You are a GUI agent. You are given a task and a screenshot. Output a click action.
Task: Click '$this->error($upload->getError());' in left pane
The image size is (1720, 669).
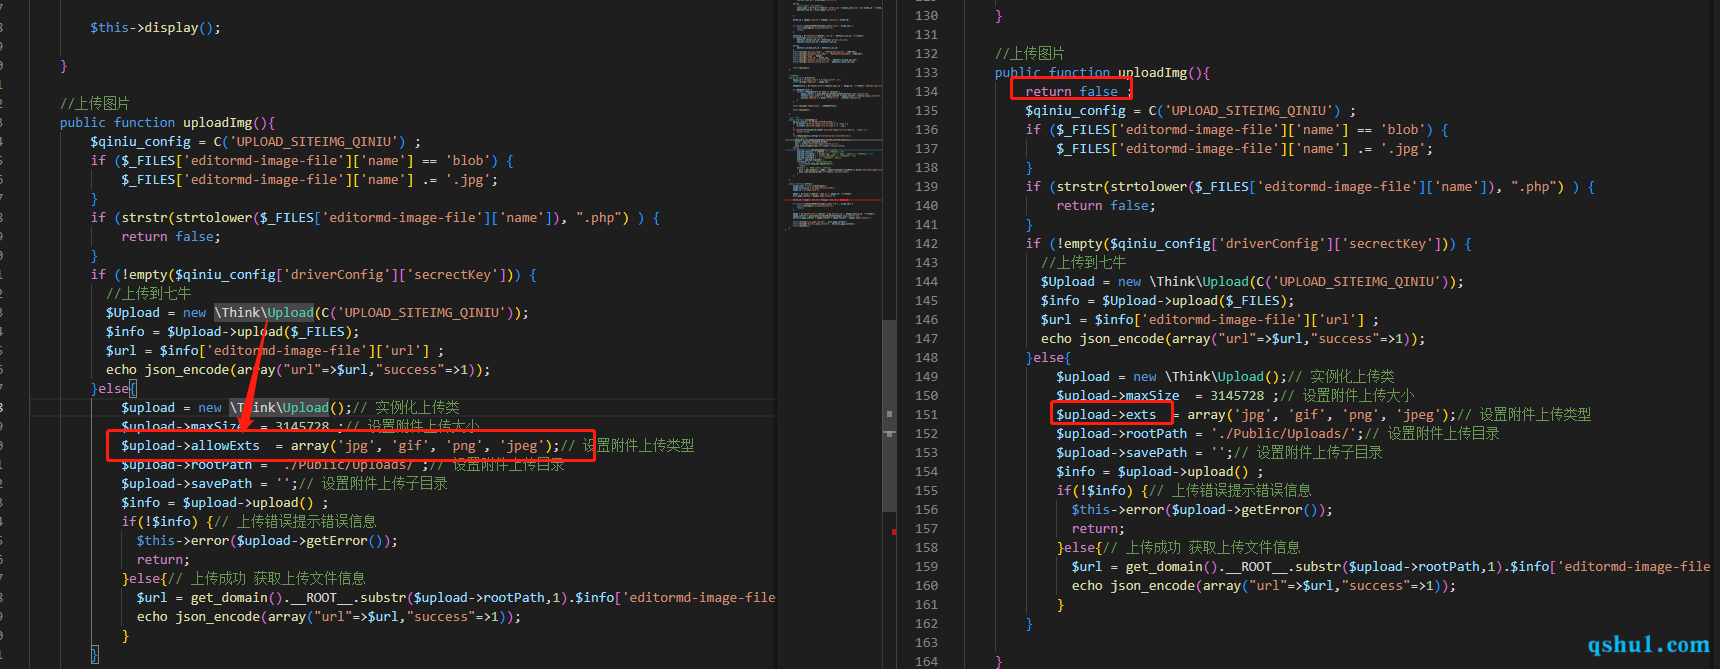click(267, 540)
